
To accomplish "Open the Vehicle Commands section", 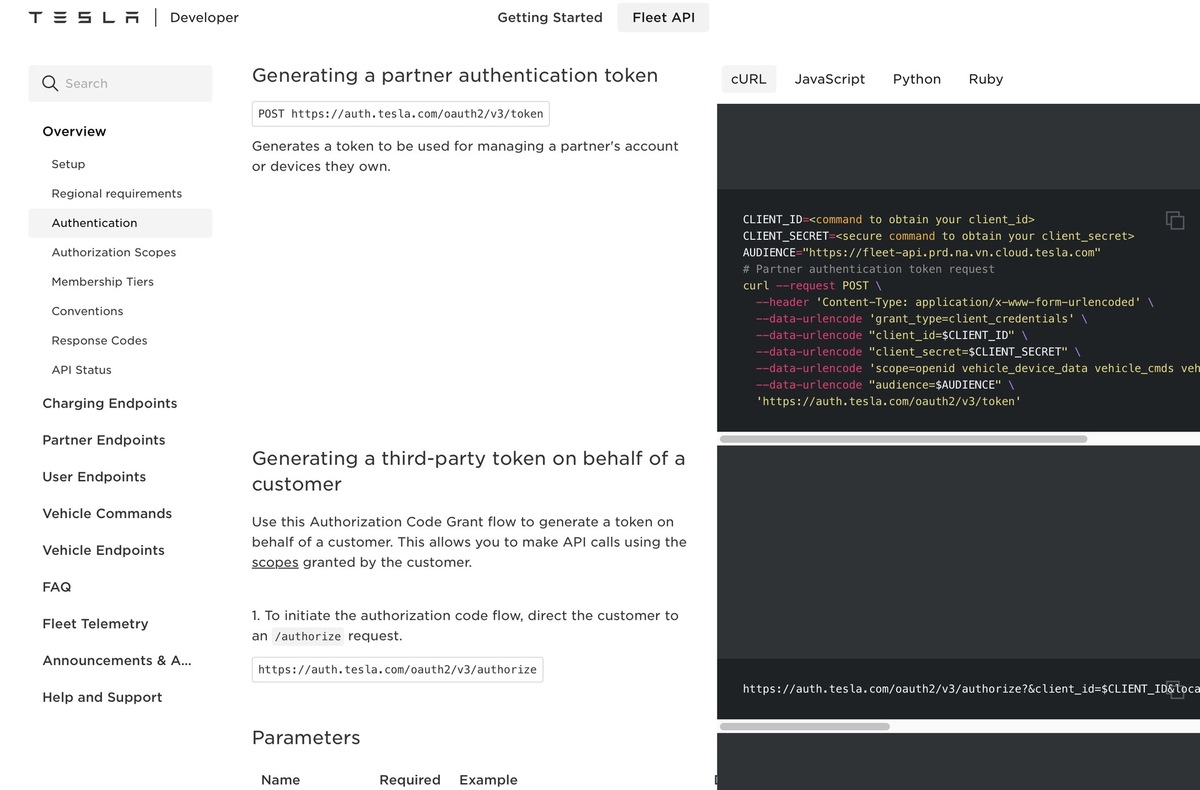I will 106,513.
